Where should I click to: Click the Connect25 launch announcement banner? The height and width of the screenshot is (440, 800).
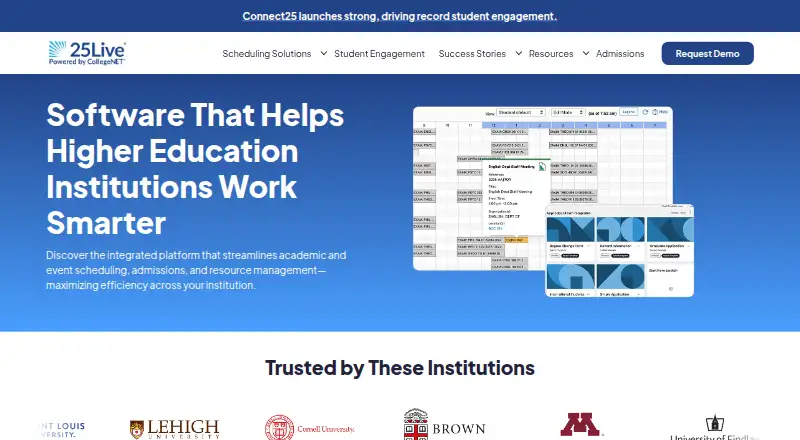click(399, 16)
